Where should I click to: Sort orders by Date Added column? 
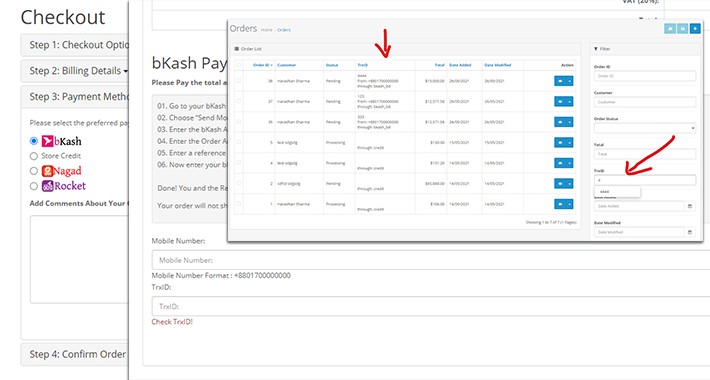460,65
